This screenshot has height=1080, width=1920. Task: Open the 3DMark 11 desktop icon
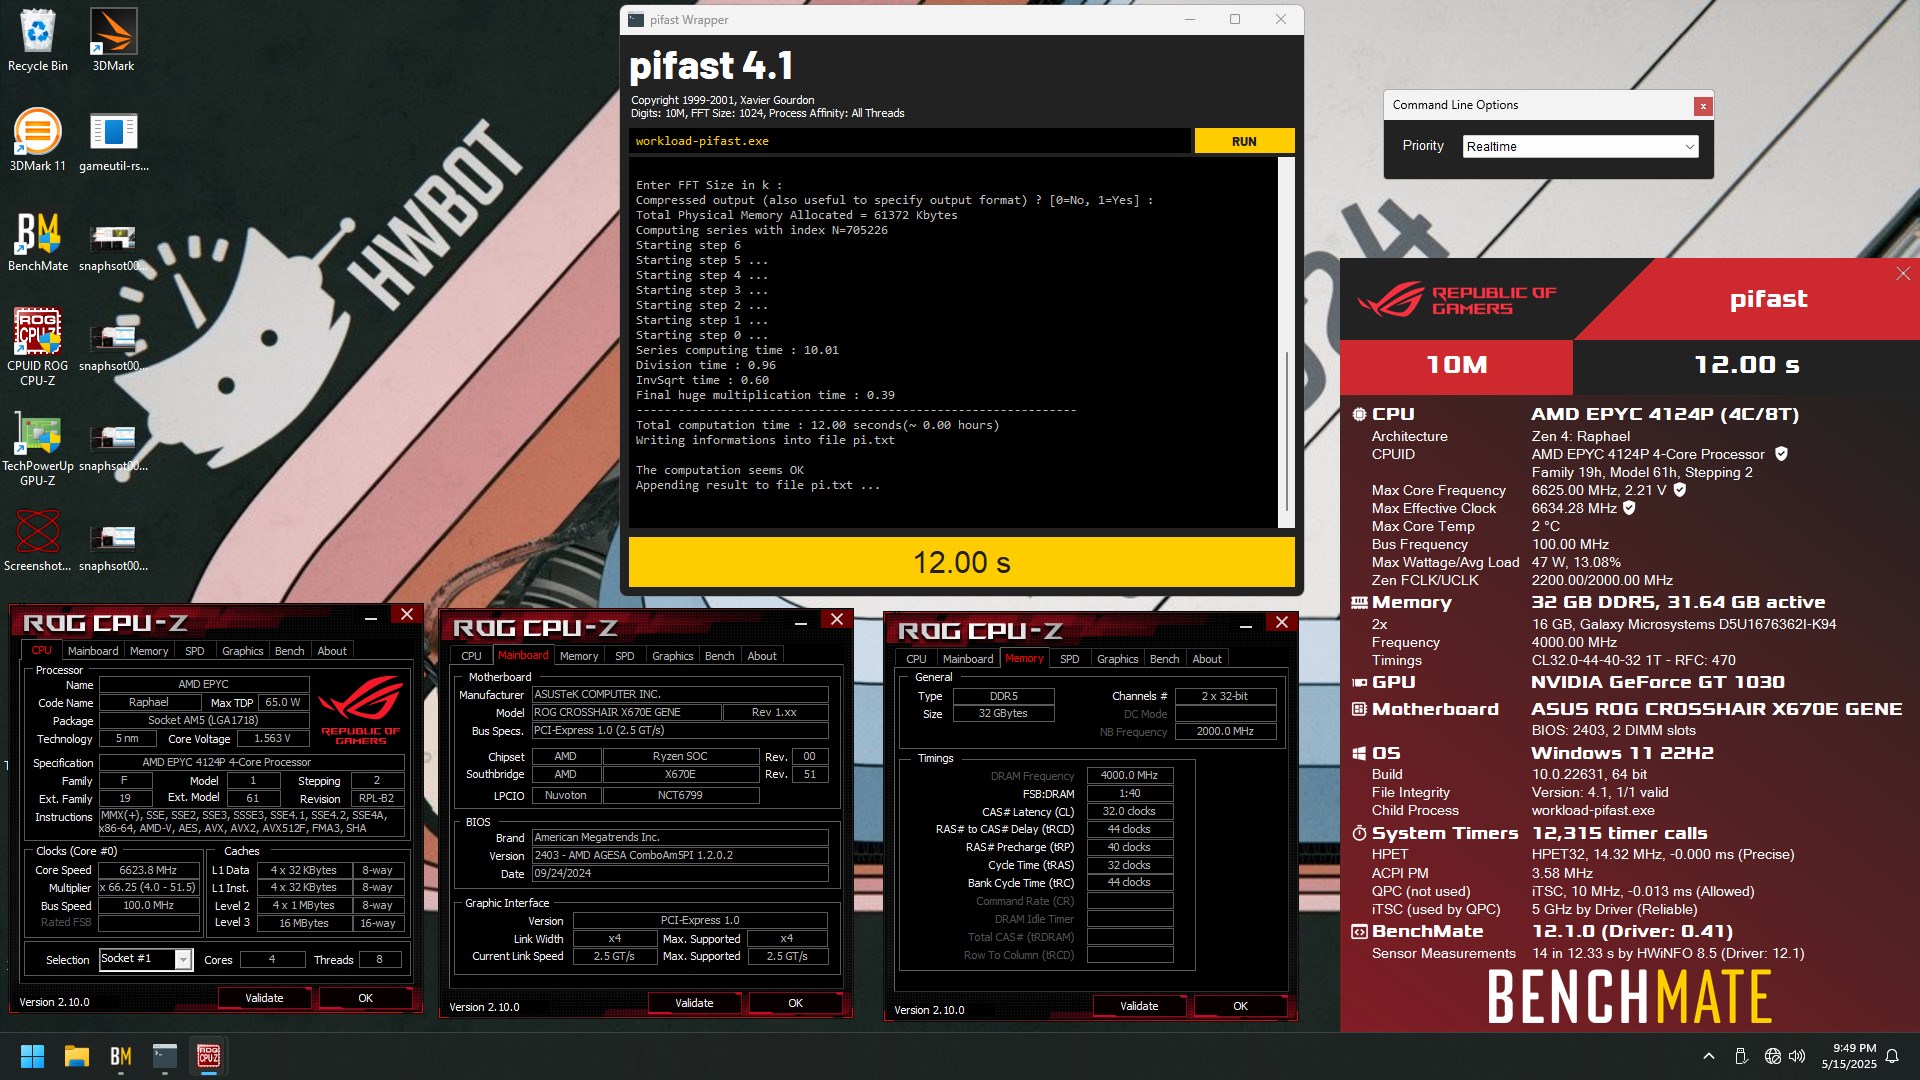click(x=38, y=140)
